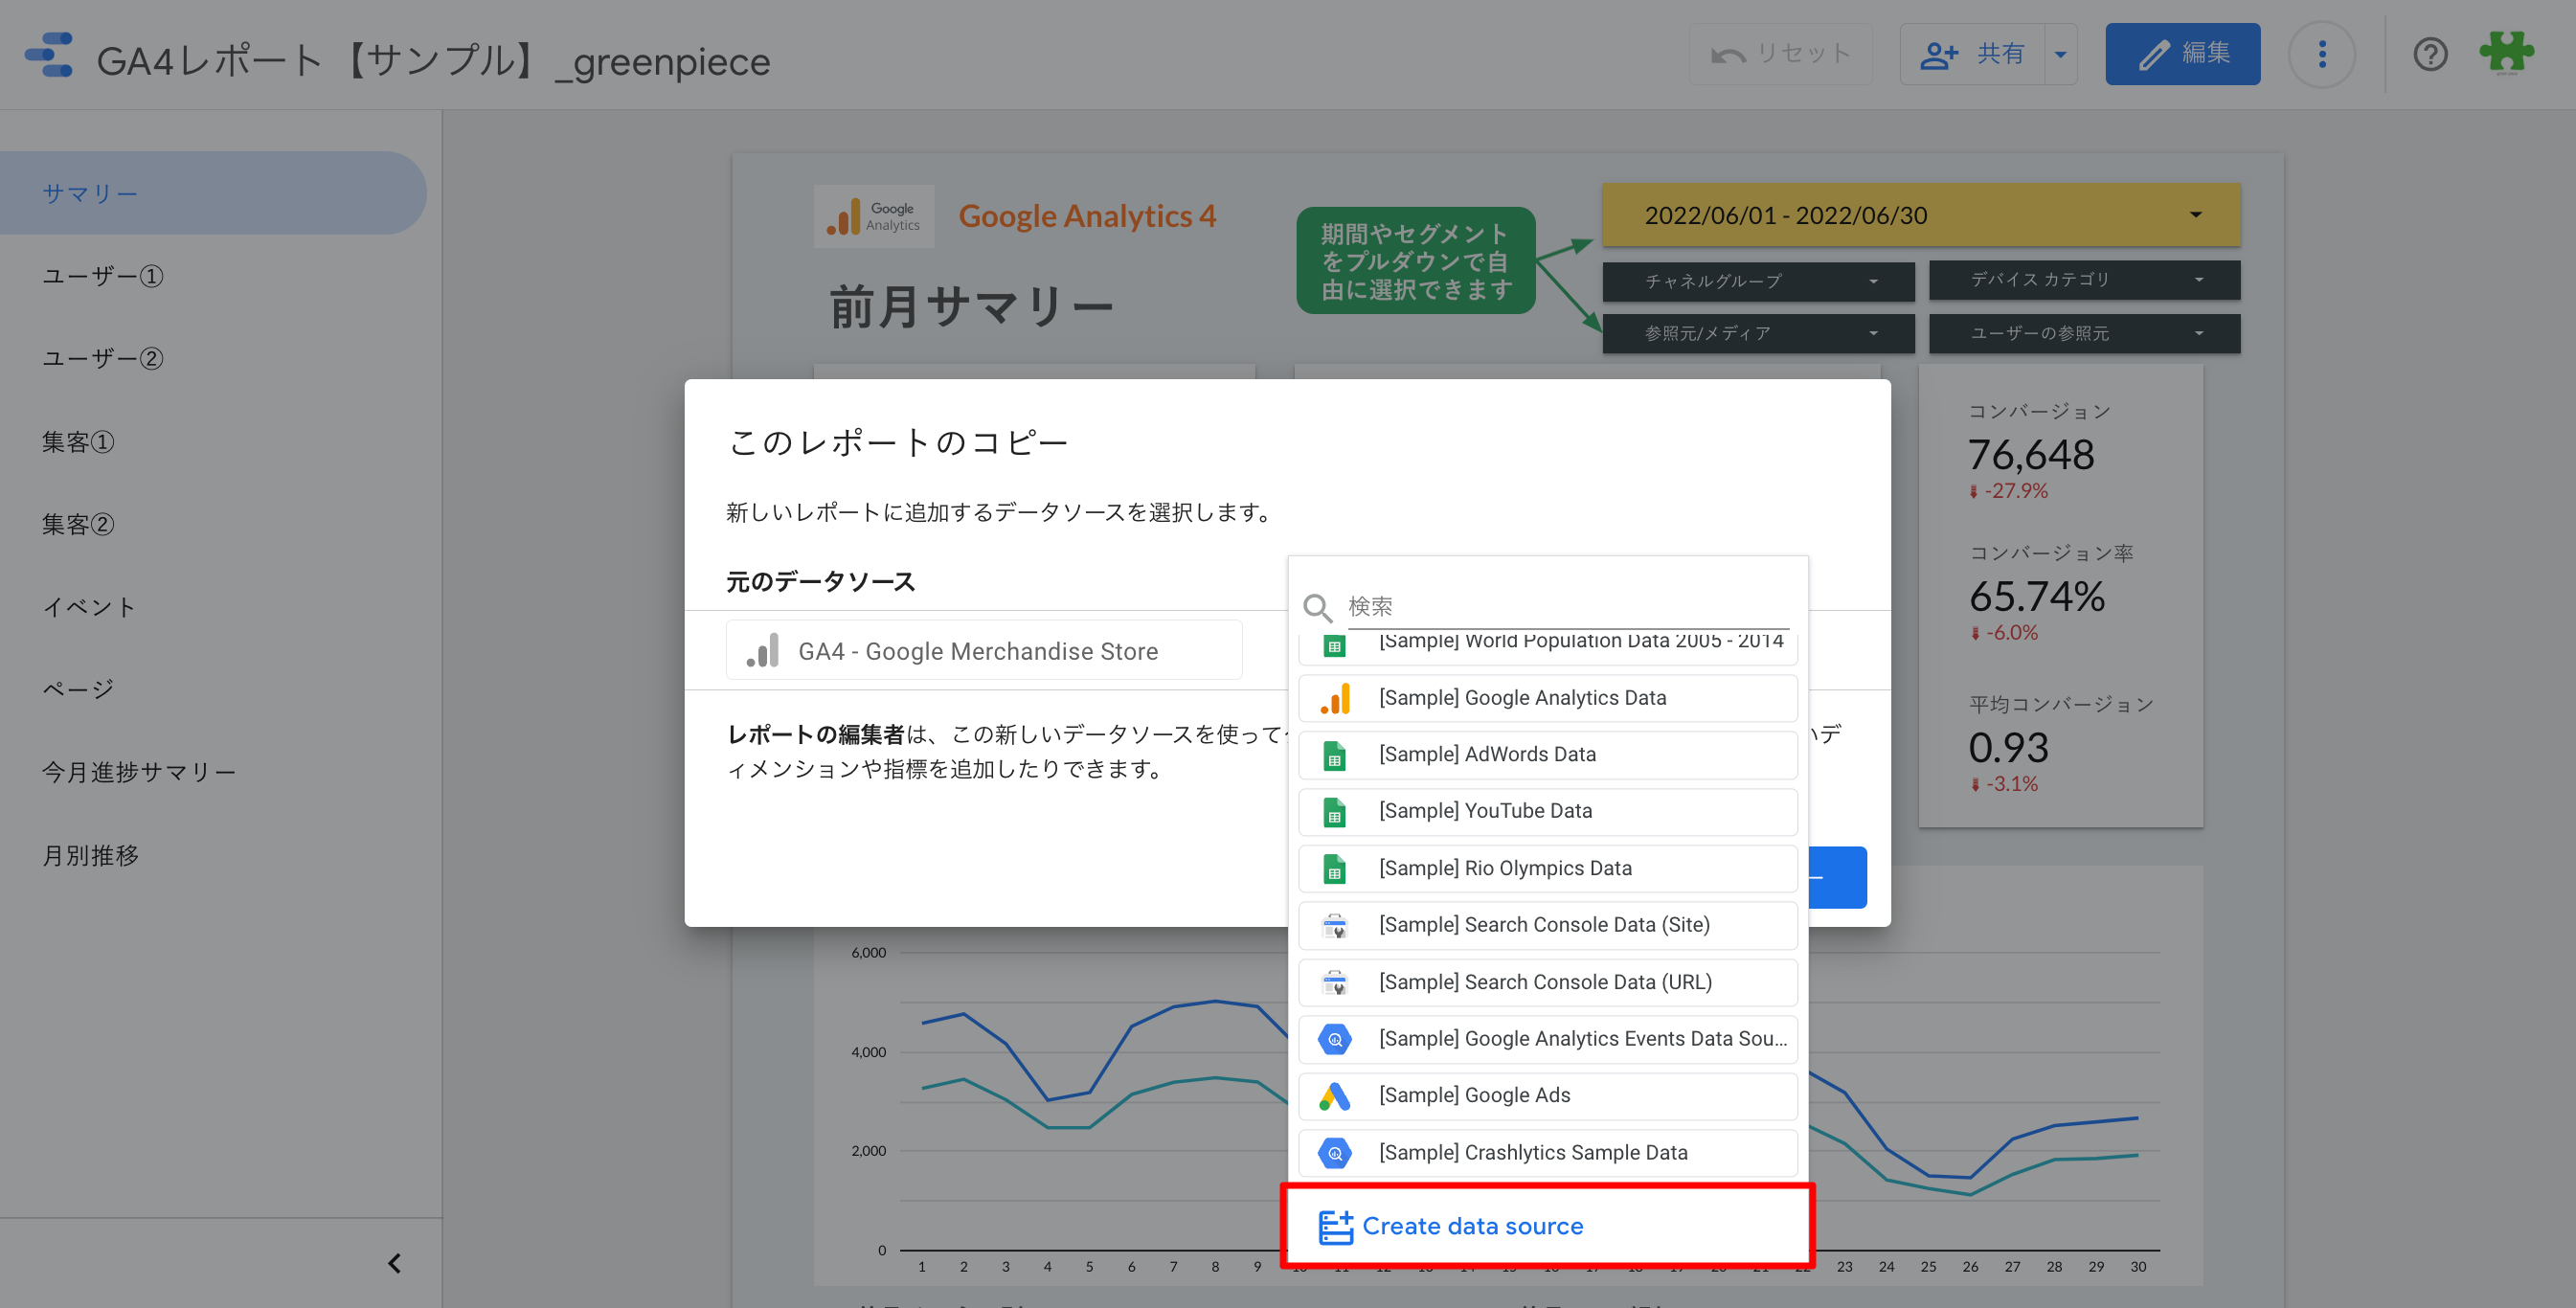
Task: Open the more options three-dot menu
Action: [2322, 54]
